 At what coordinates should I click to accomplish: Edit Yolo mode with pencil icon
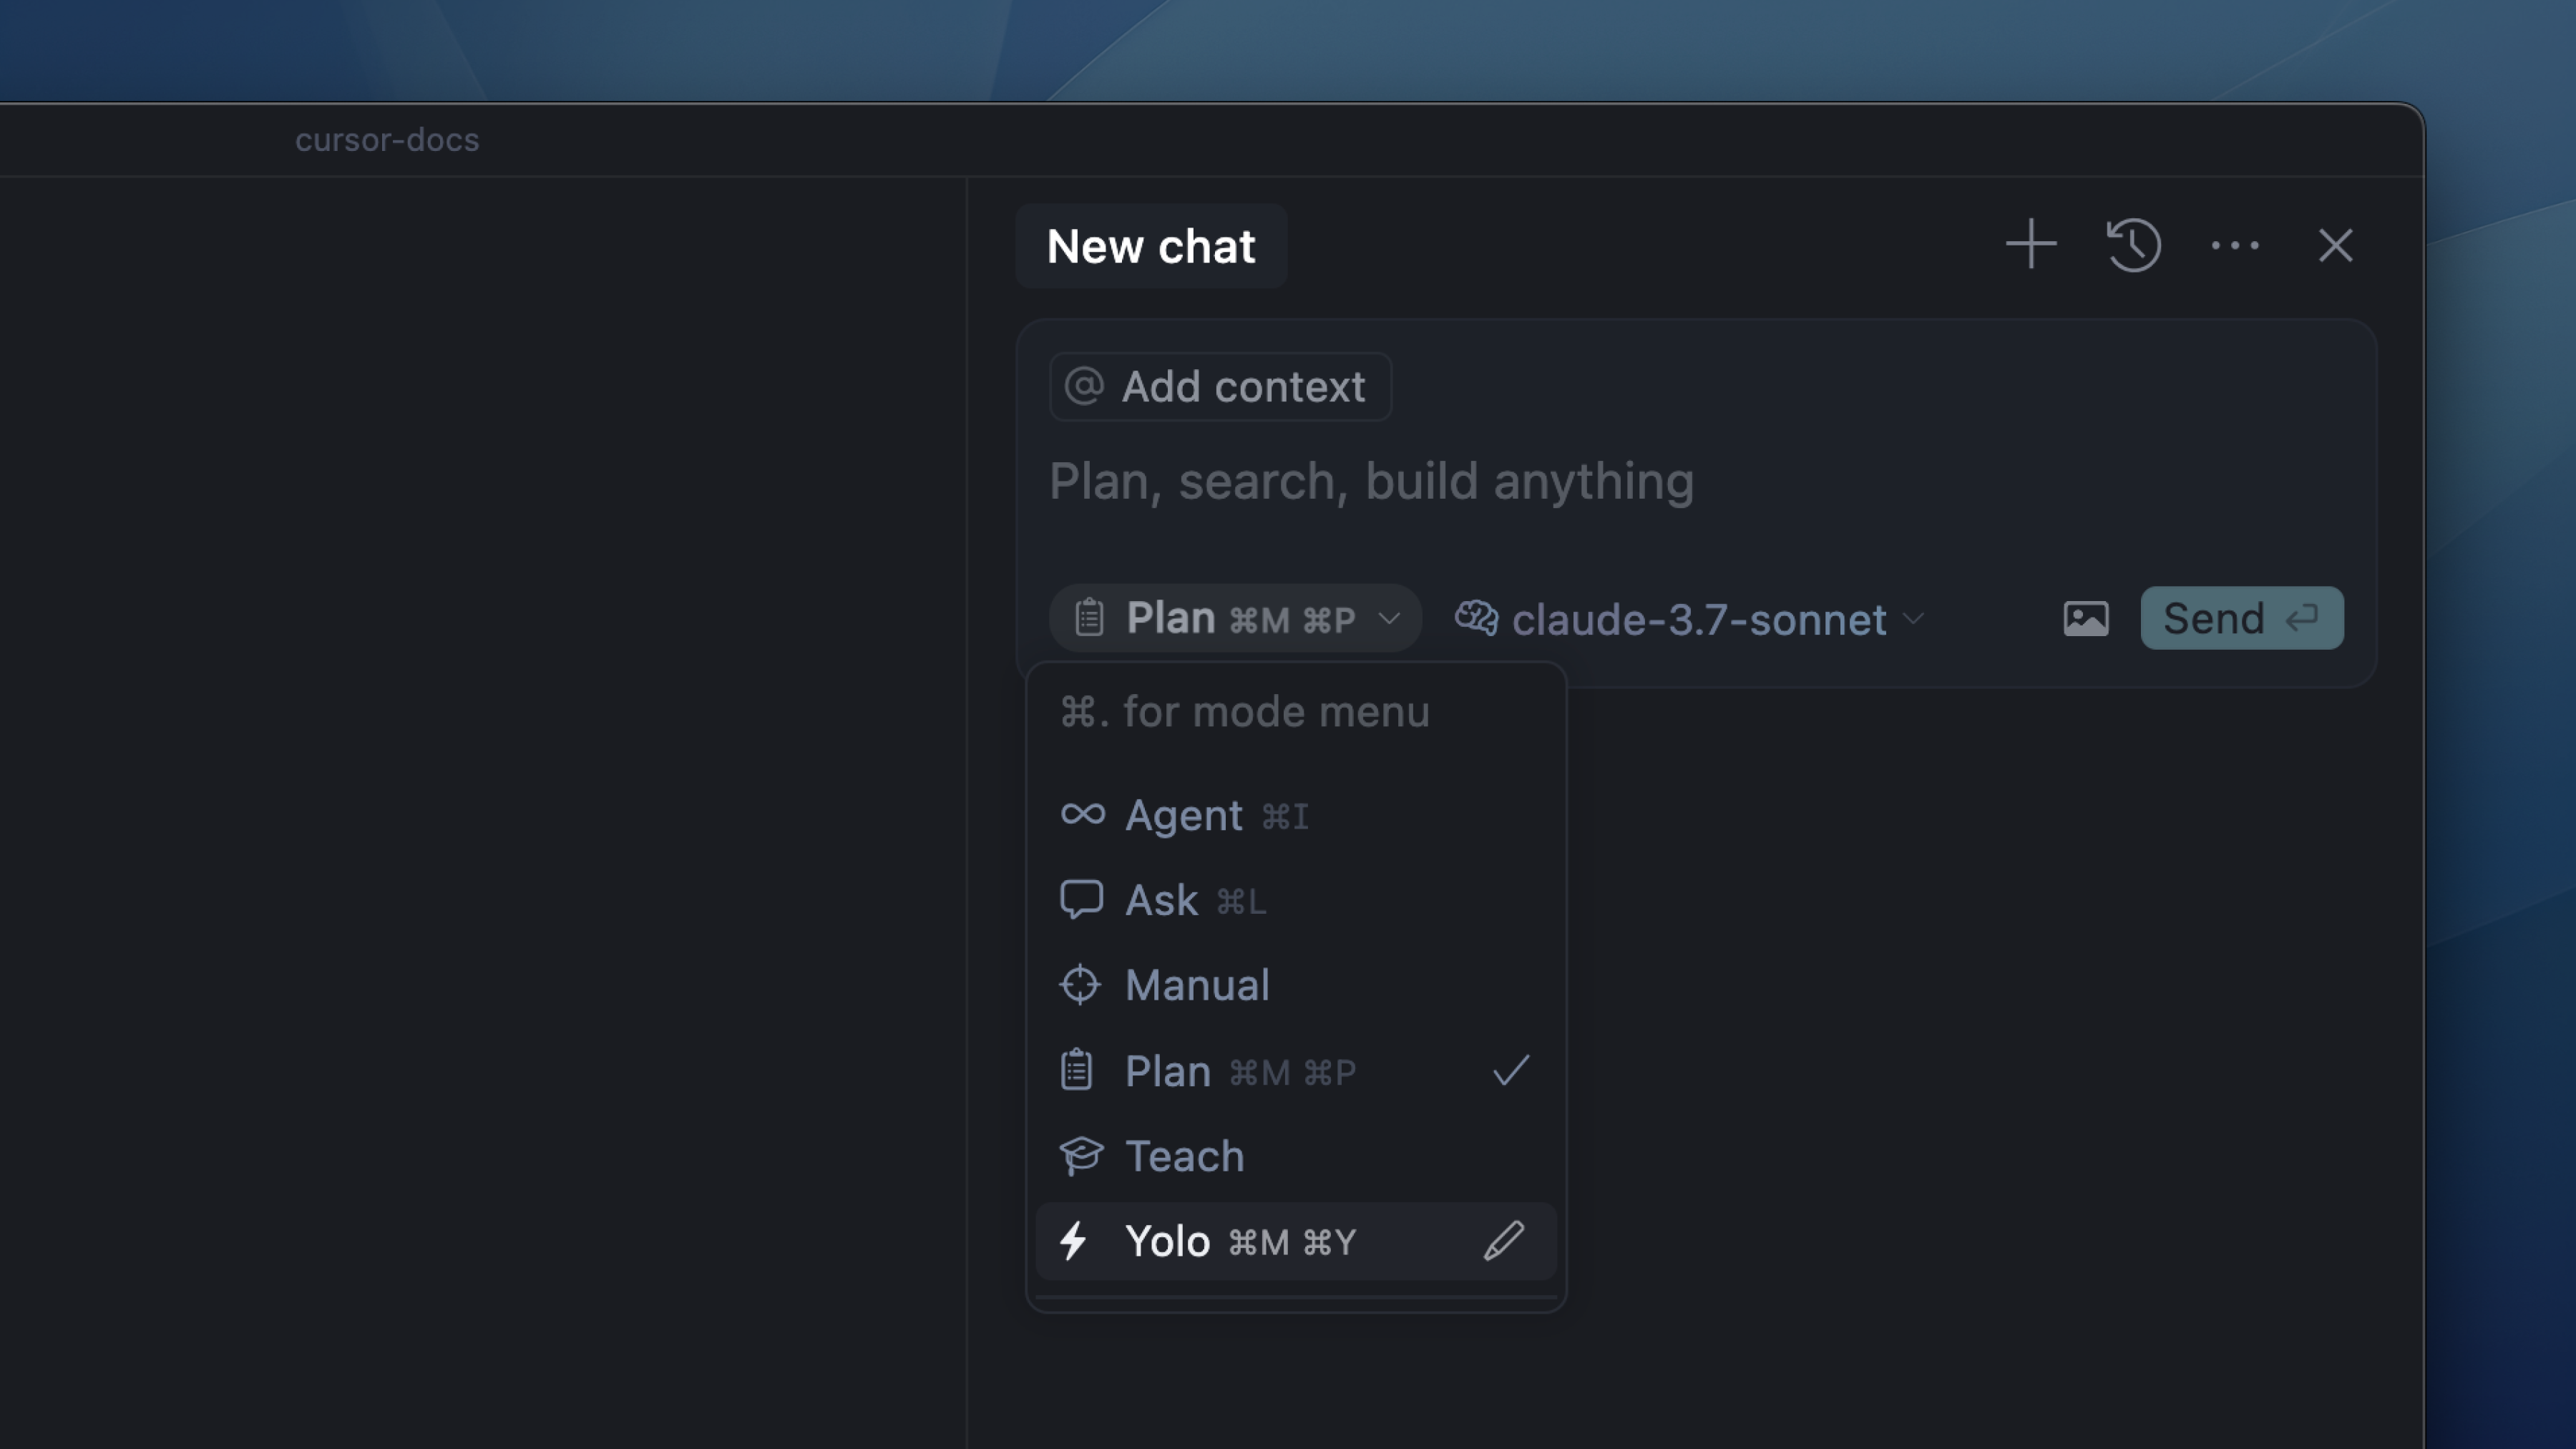tap(1503, 1241)
